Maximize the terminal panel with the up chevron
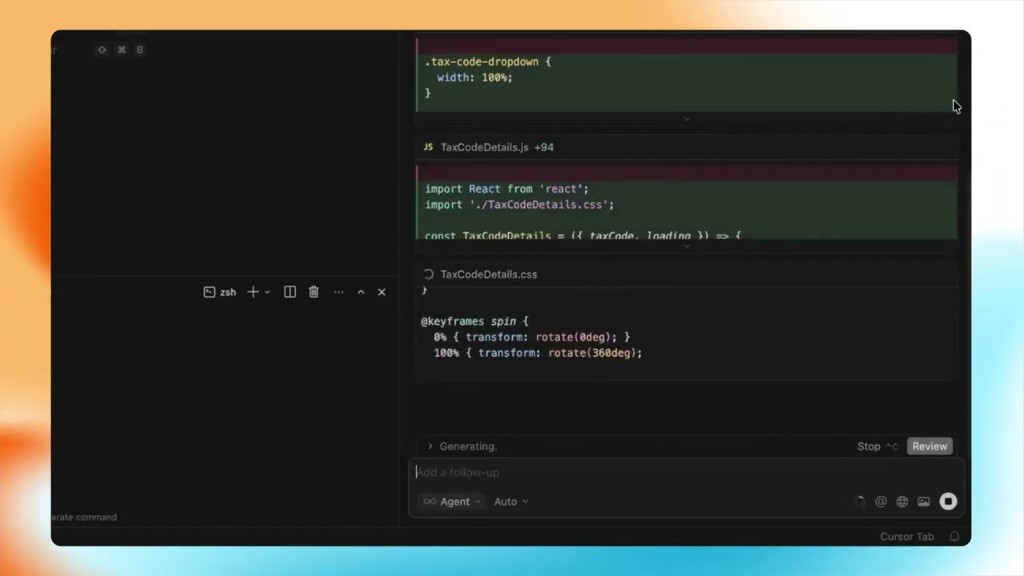This screenshot has height=576, width=1024. pyautogui.click(x=361, y=292)
